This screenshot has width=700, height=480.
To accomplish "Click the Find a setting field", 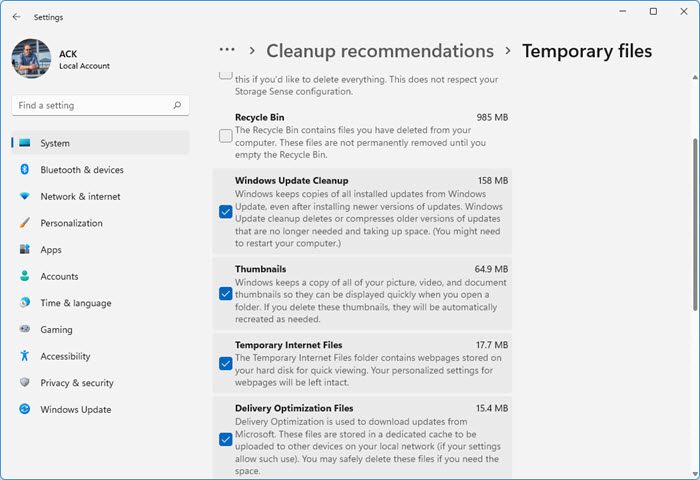I will pyautogui.click(x=90, y=105).
